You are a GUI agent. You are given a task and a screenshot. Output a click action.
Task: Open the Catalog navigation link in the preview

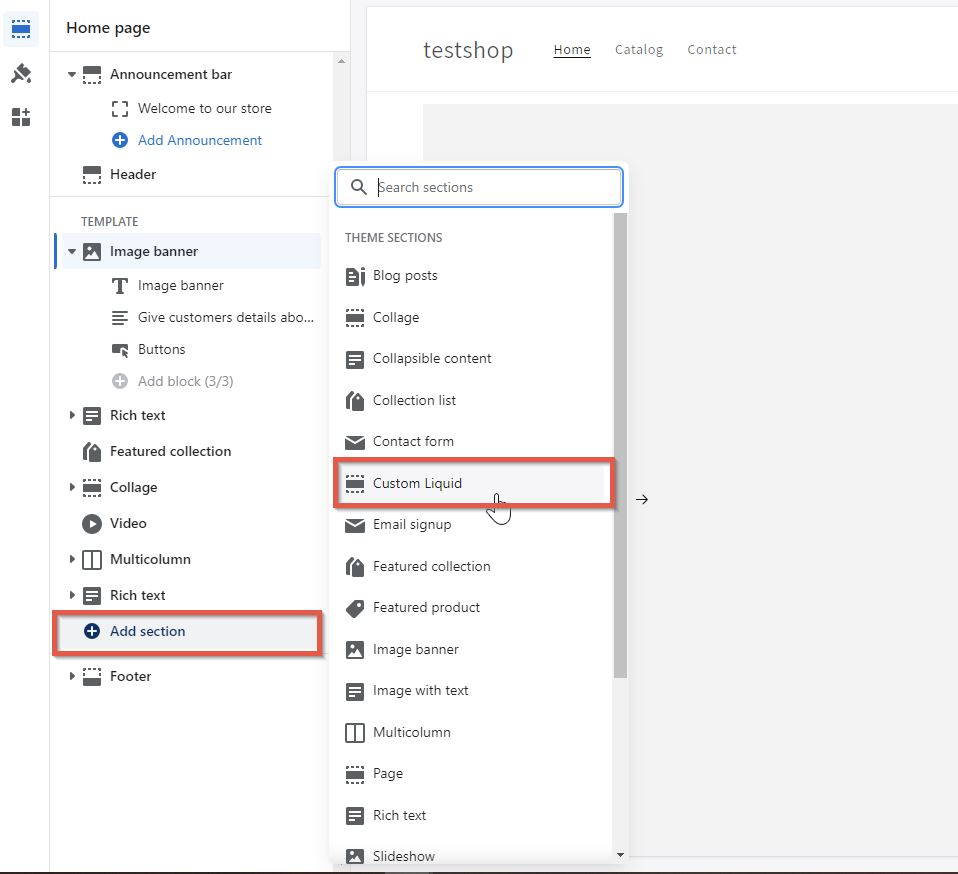pos(639,48)
